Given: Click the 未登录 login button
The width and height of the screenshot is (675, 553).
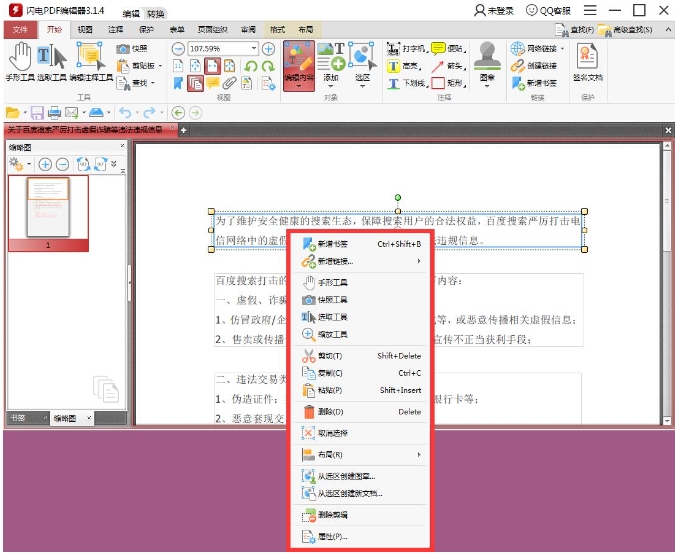Looking at the screenshot, I should (x=494, y=10).
